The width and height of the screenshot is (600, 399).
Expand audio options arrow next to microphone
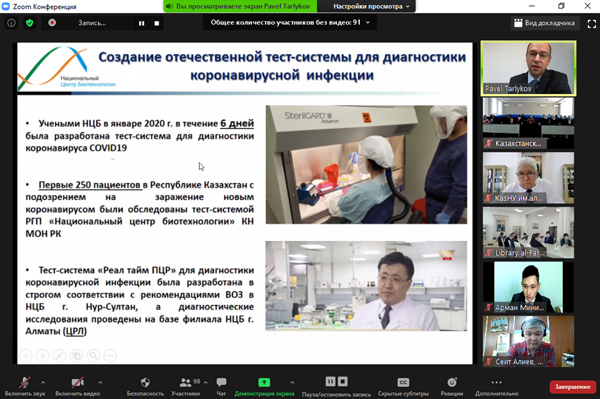pos(43,382)
